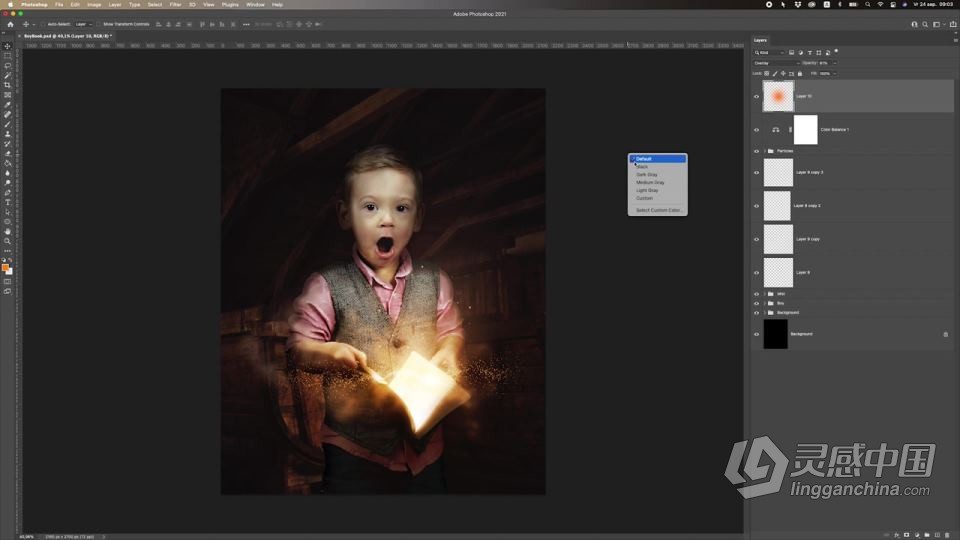Open the Opacity slider dropdown arrow
Viewport: 960px width, 540px height.
[x=834, y=63]
